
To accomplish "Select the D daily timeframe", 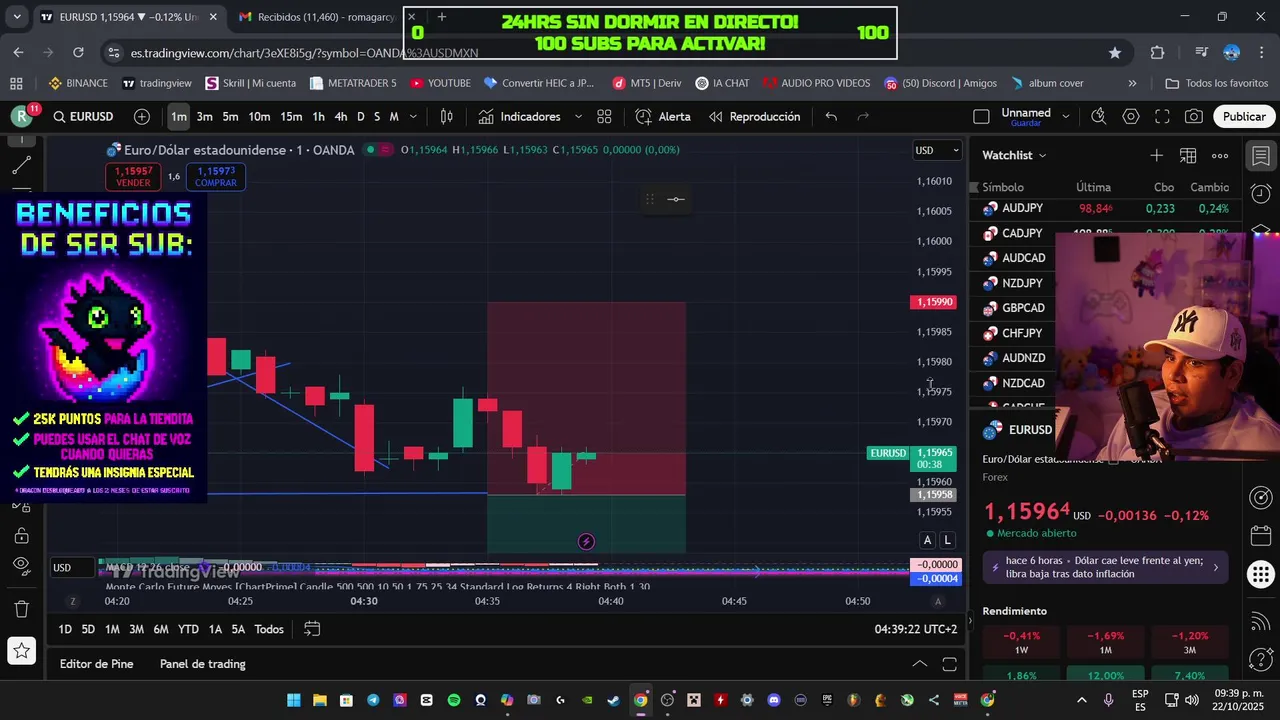I will pos(361,117).
